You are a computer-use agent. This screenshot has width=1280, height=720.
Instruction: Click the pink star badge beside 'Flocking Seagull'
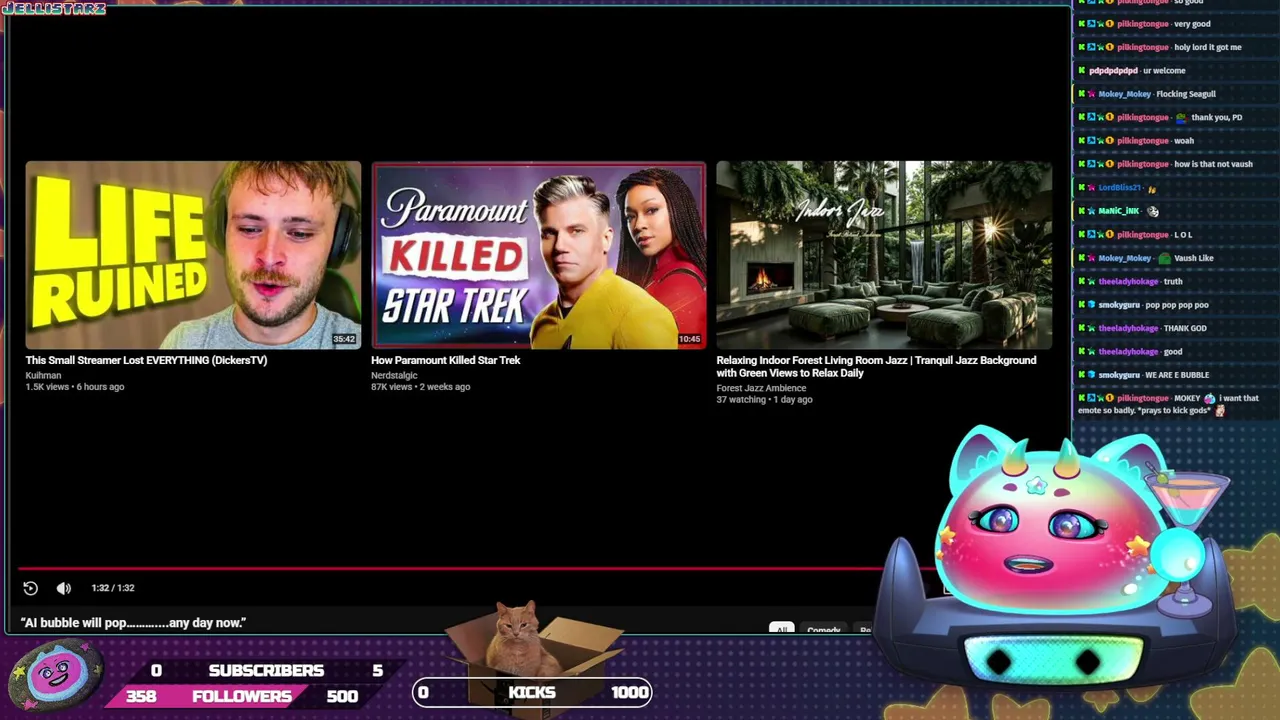coord(1092,94)
